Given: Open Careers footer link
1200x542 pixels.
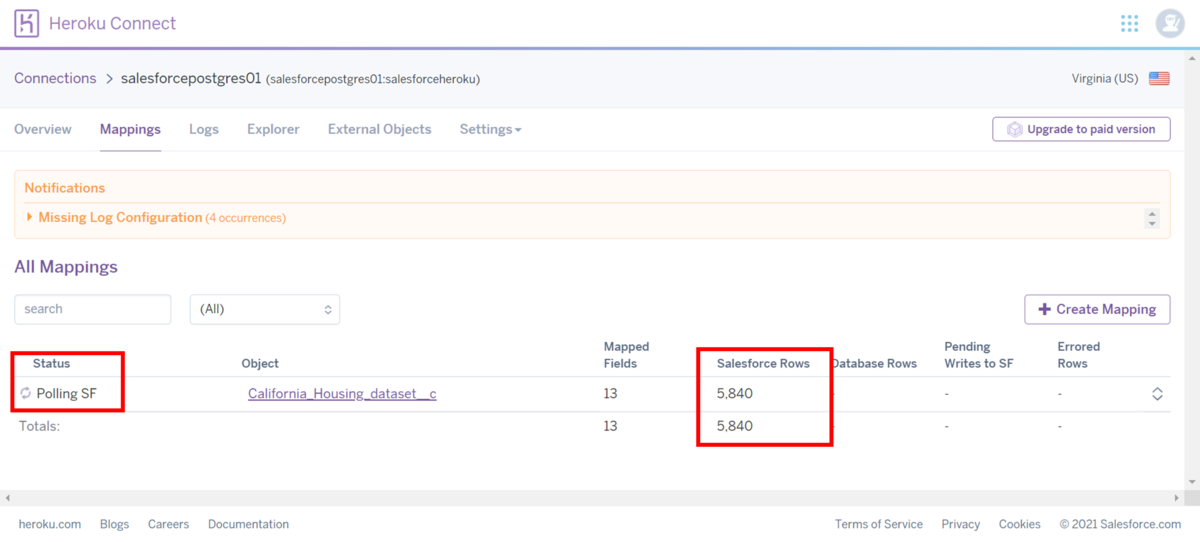Looking at the screenshot, I should pos(168,524).
